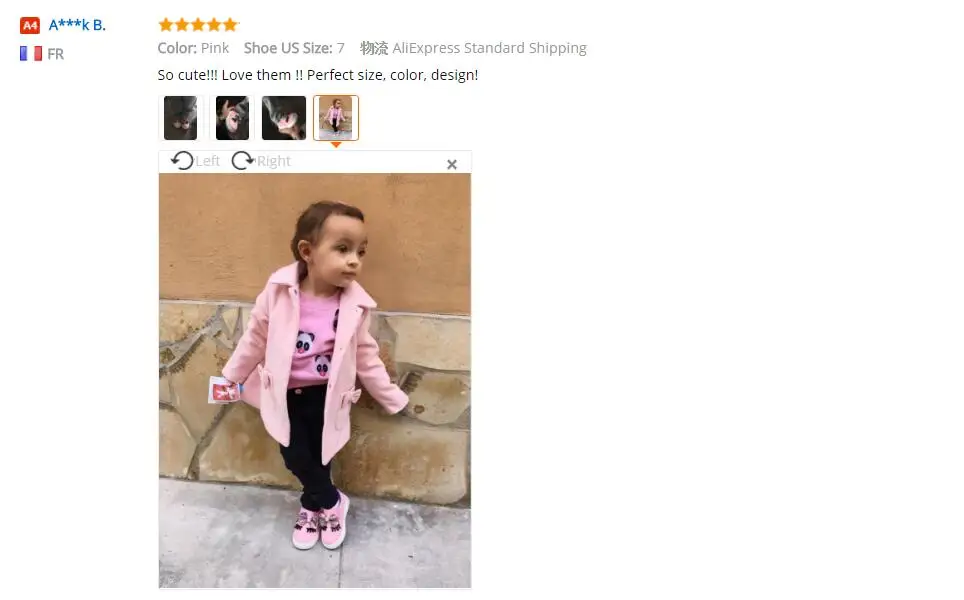Click the red A4 buyer level badge
Image resolution: width=964 pixels, height=600 pixels.
pos(30,25)
